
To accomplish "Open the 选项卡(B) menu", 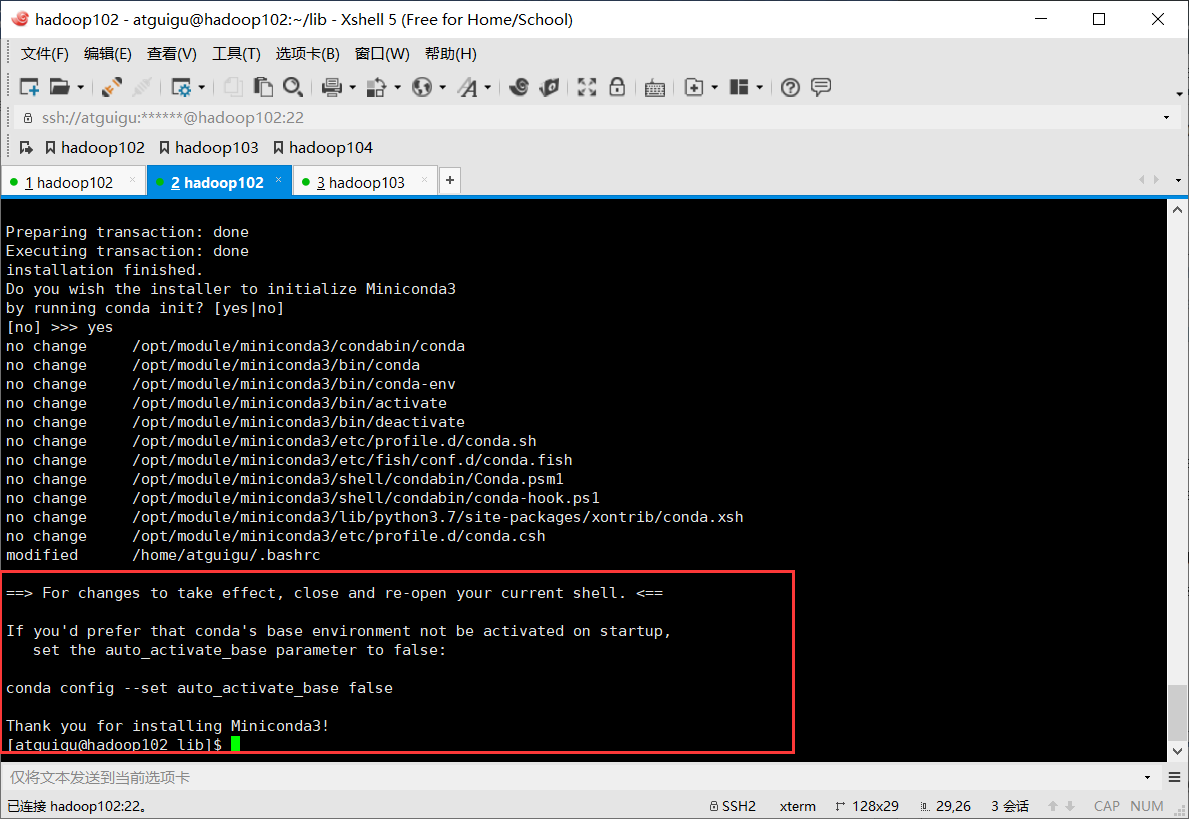I will click(x=307, y=54).
